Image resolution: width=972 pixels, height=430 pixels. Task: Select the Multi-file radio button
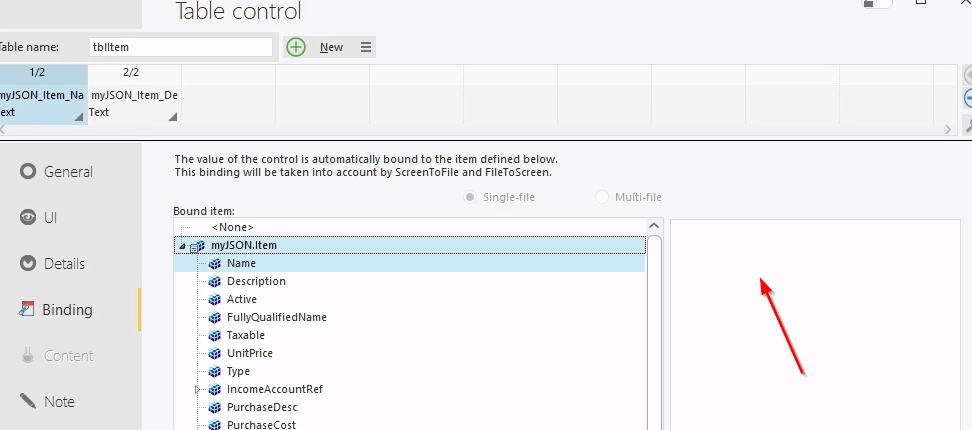[602, 197]
